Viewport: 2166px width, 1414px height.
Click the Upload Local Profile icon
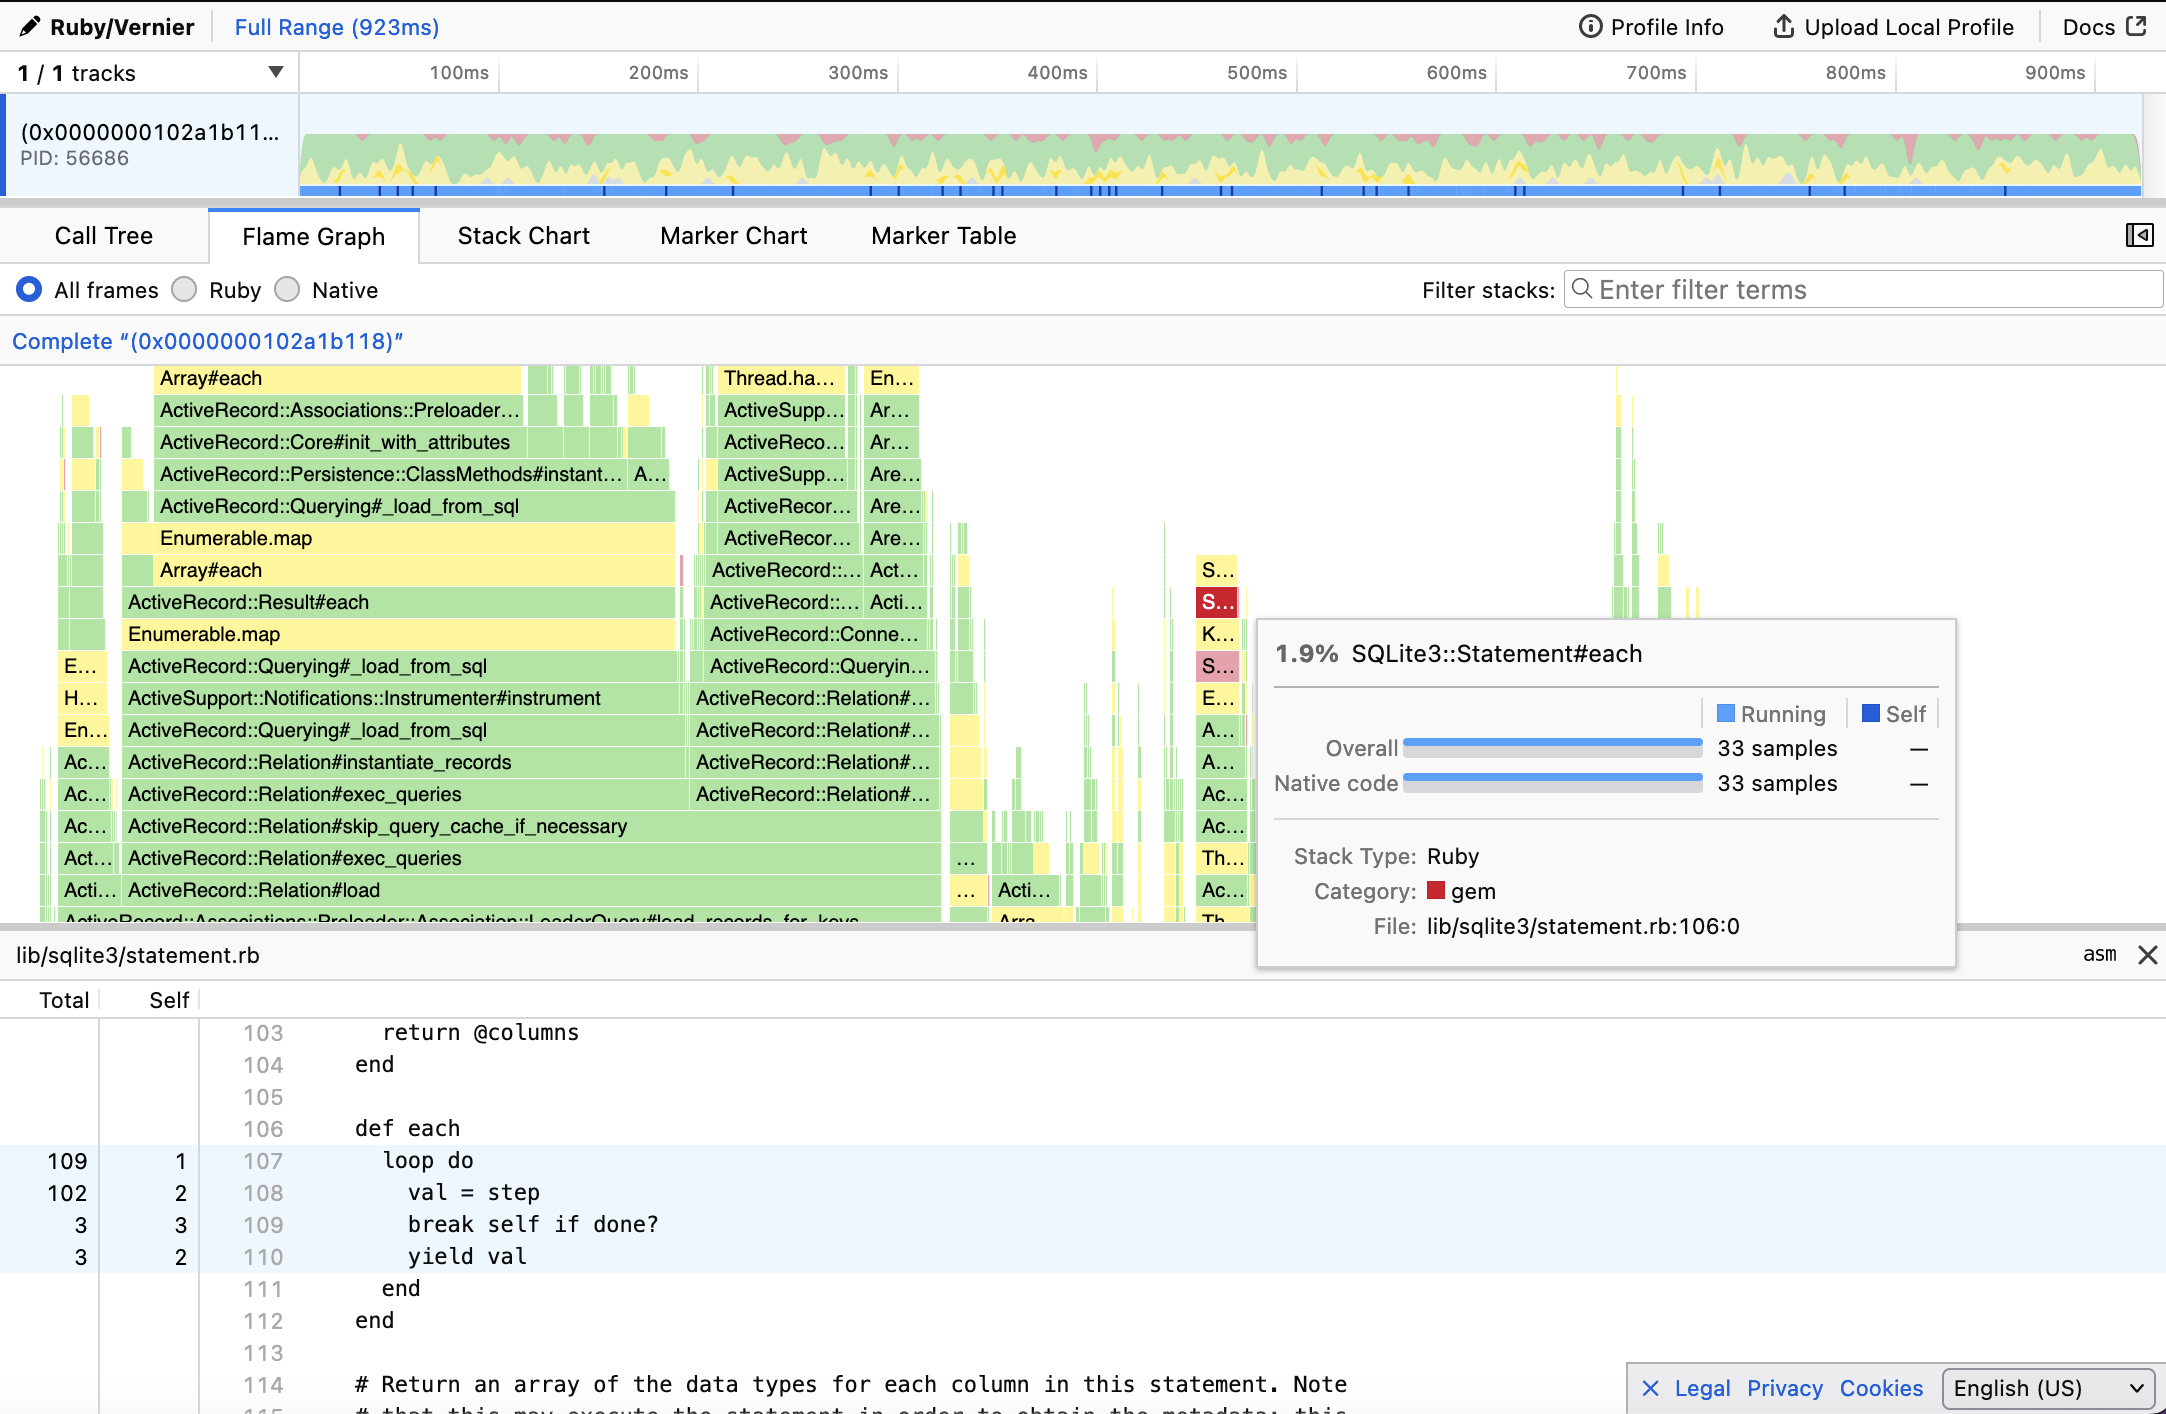point(1783,27)
